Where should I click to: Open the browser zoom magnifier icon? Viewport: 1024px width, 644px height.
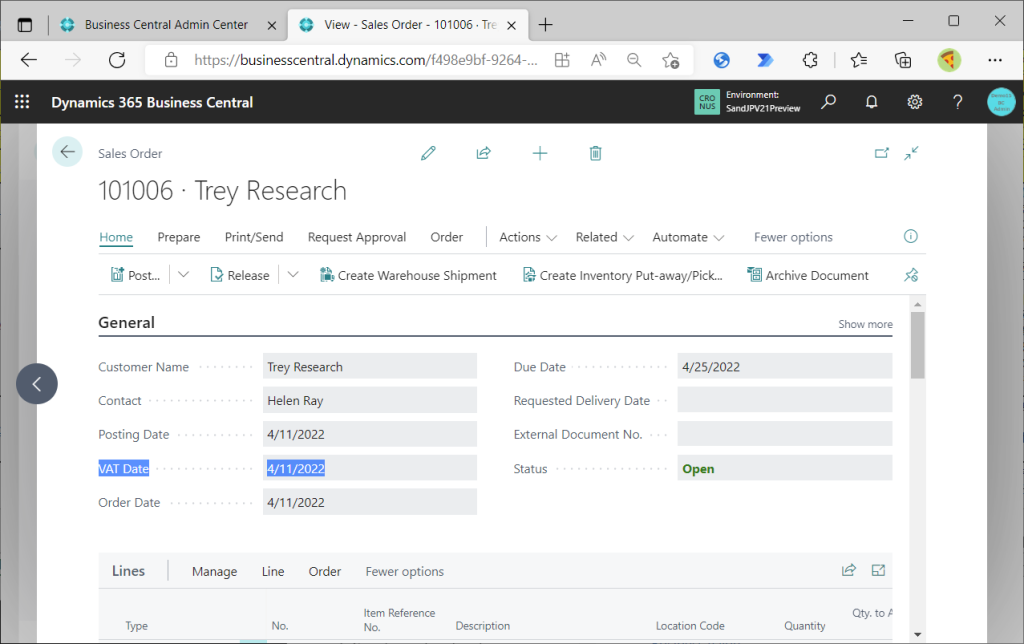point(633,60)
